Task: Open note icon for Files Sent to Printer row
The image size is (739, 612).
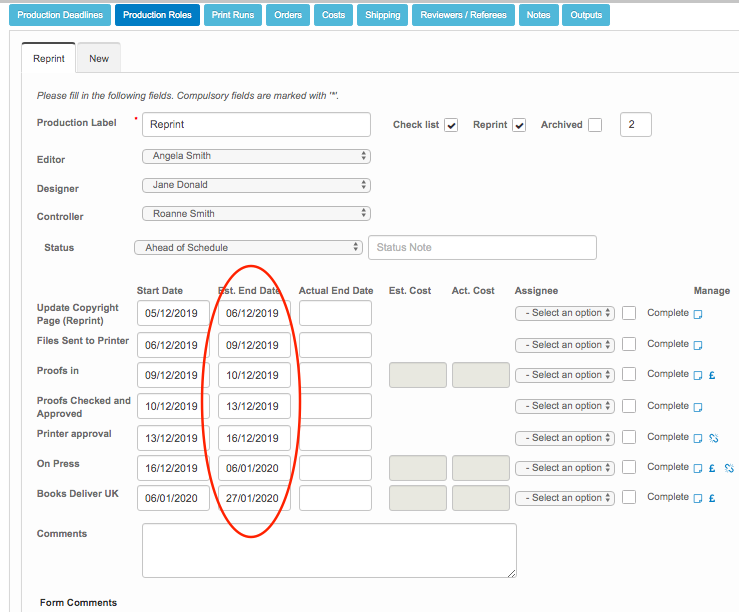Action: [x=698, y=345]
